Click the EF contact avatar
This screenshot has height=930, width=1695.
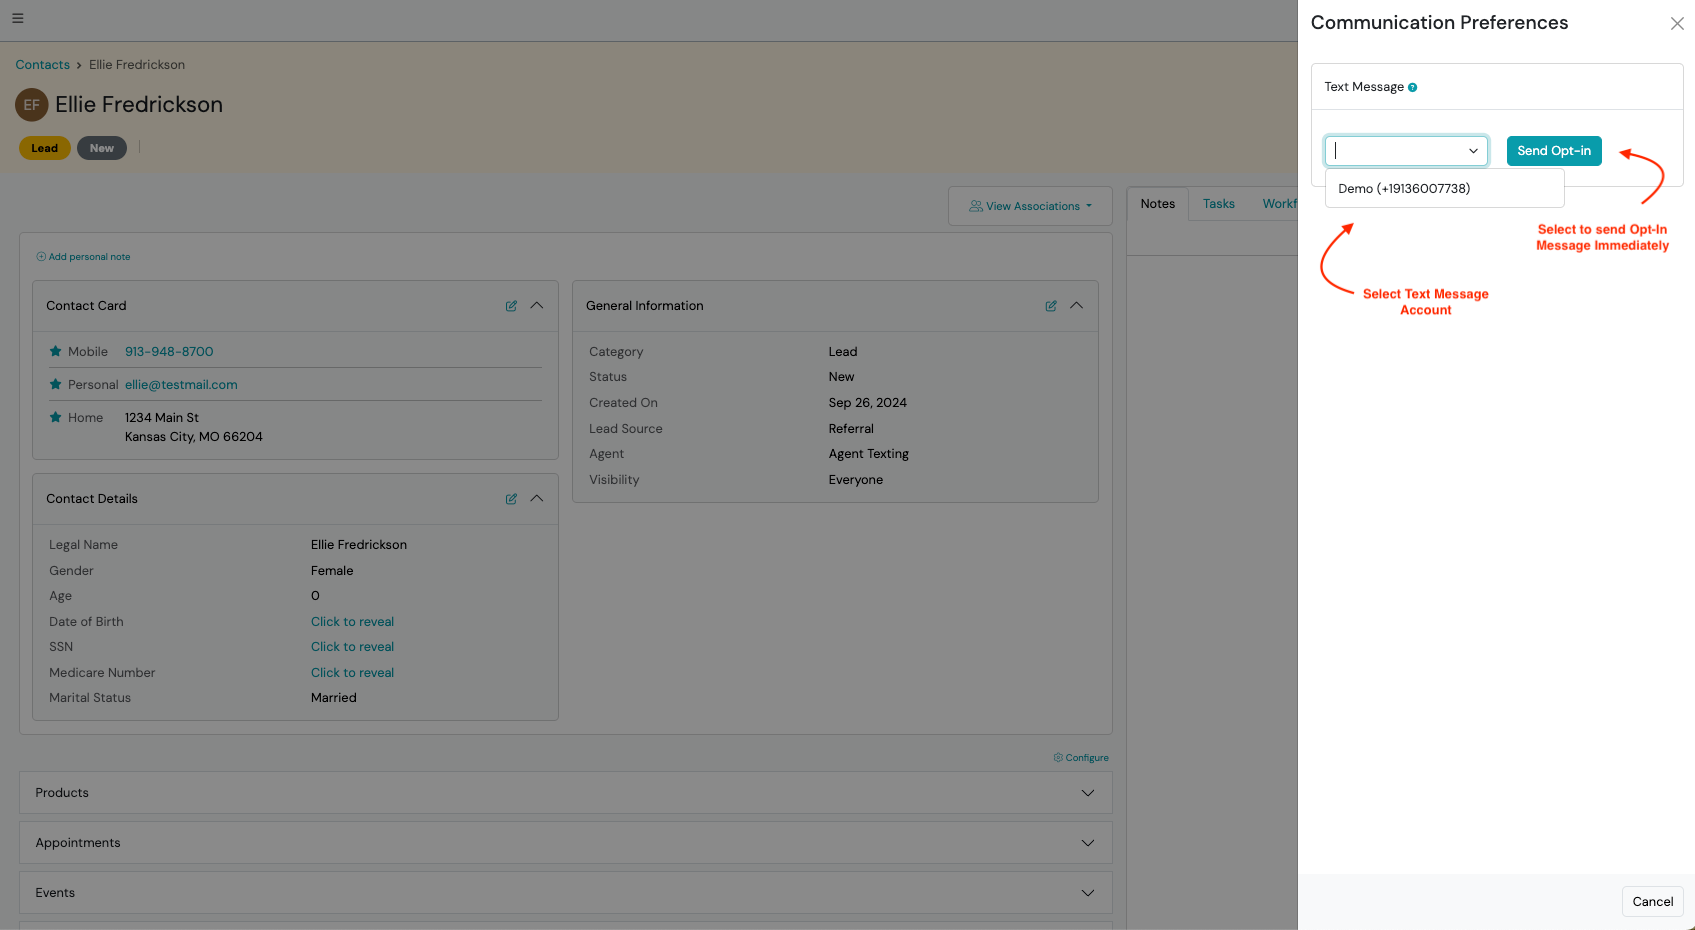tap(32, 105)
